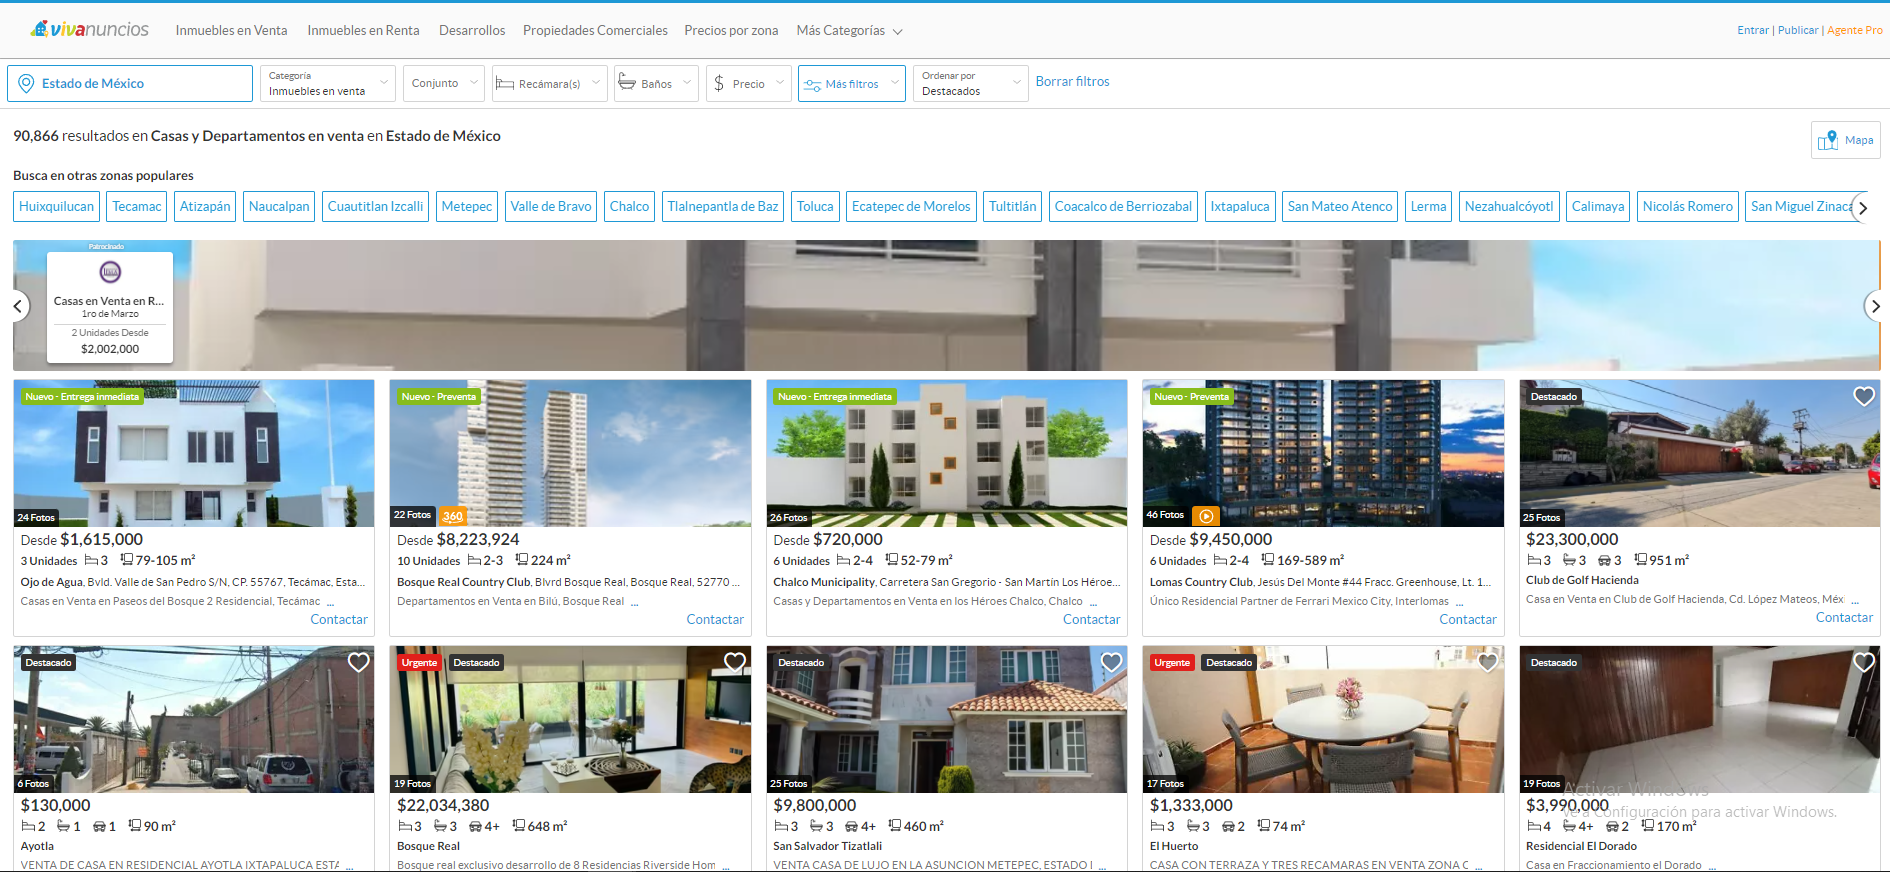Favorite the $22,034,380 Bosque Real listing
The width and height of the screenshot is (1890, 872).
[x=735, y=662]
